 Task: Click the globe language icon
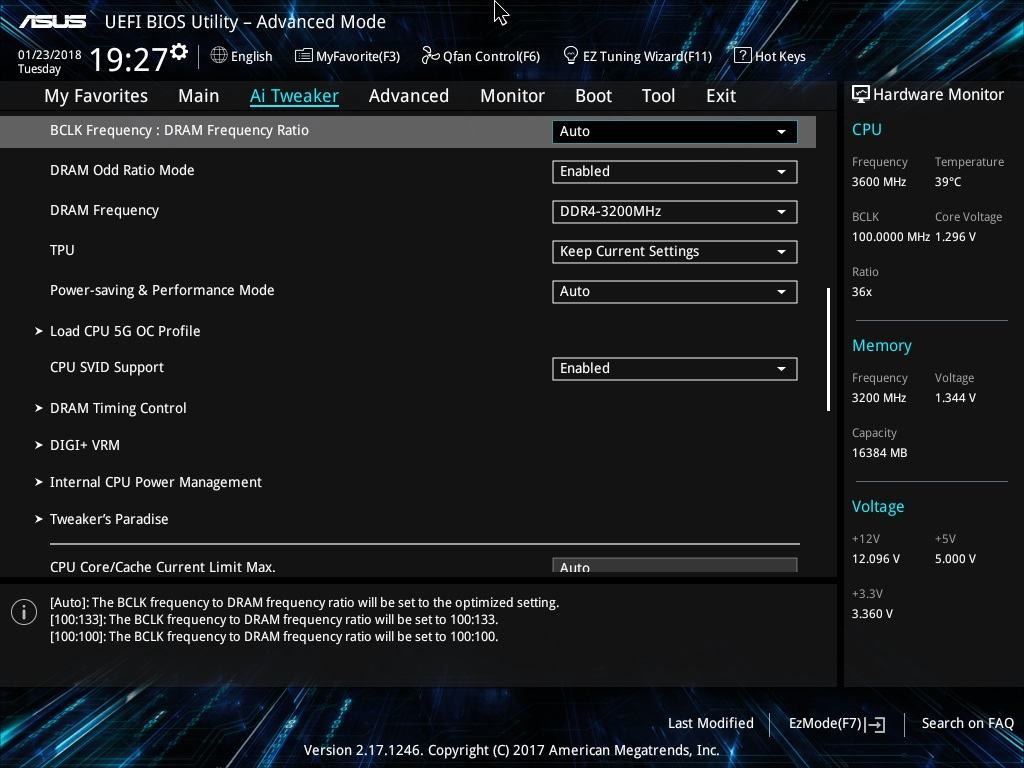pos(219,56)
